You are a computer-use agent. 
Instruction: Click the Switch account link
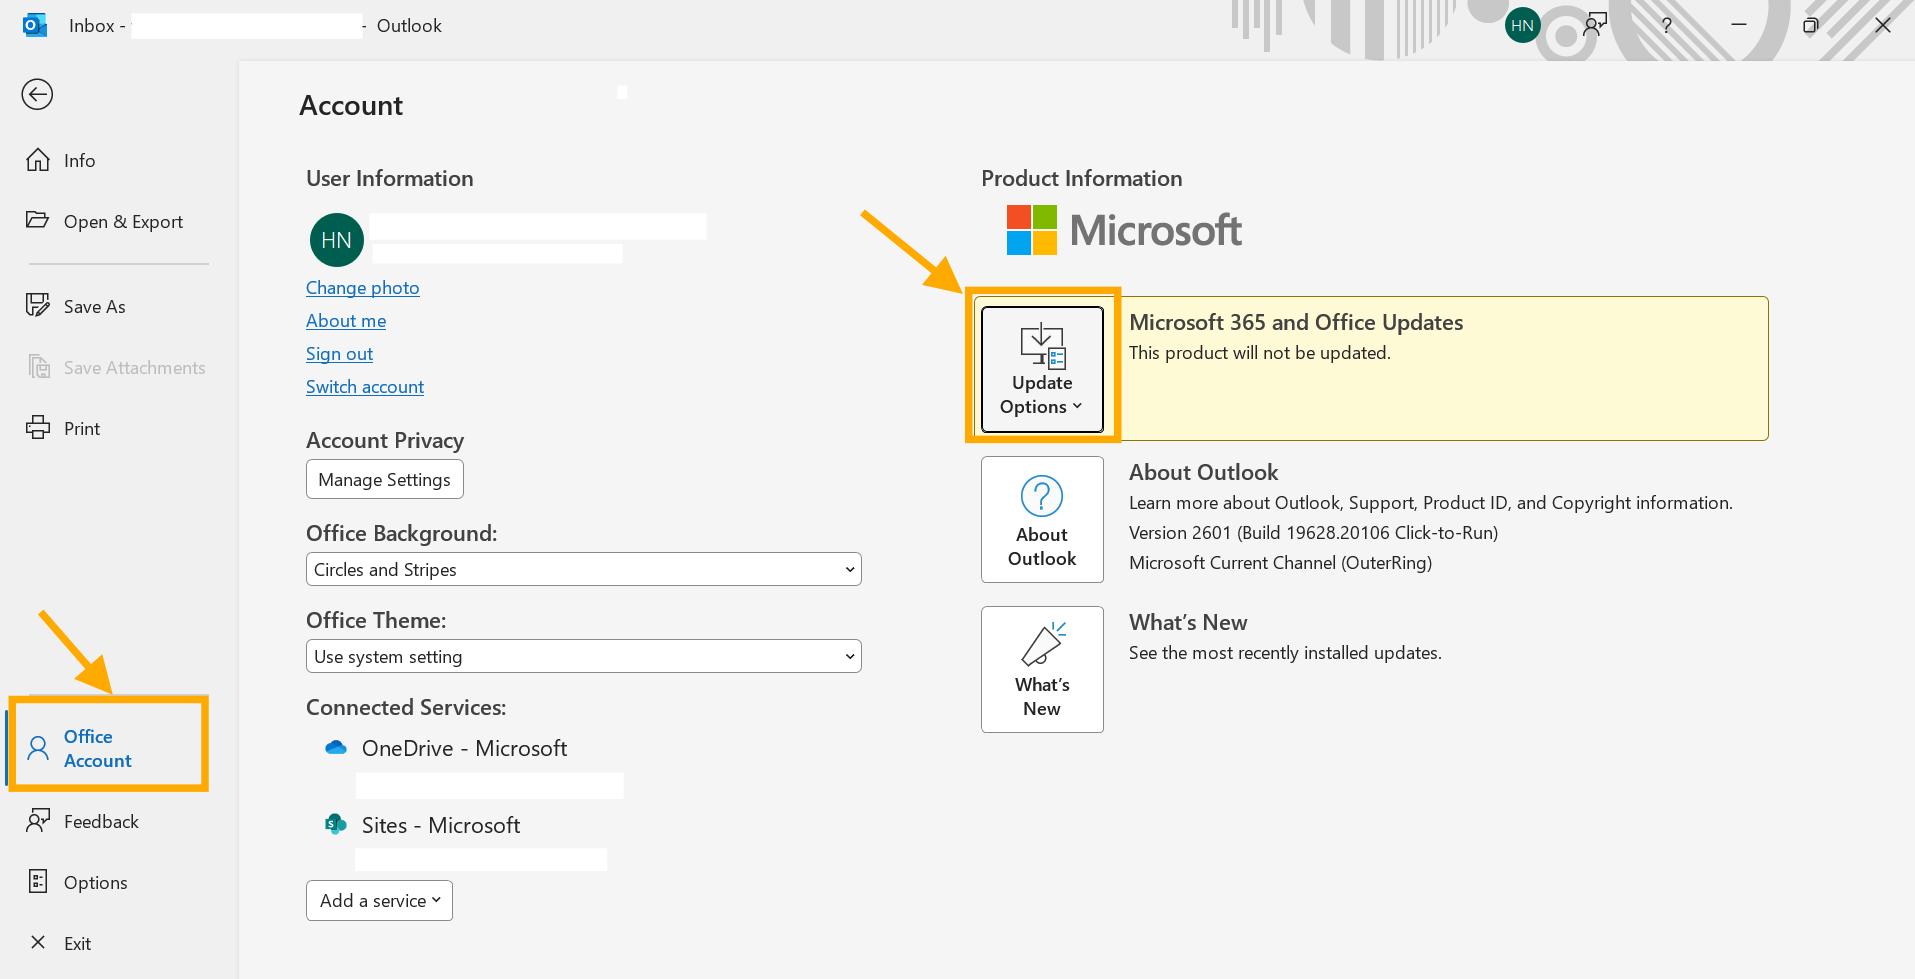click(365, 387)
